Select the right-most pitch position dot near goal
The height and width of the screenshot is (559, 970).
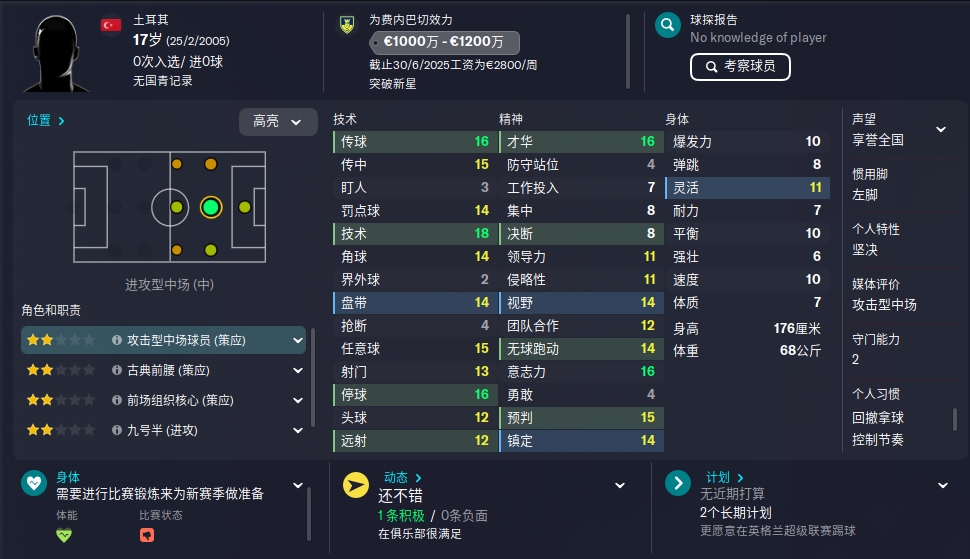(x=245, y=207)
